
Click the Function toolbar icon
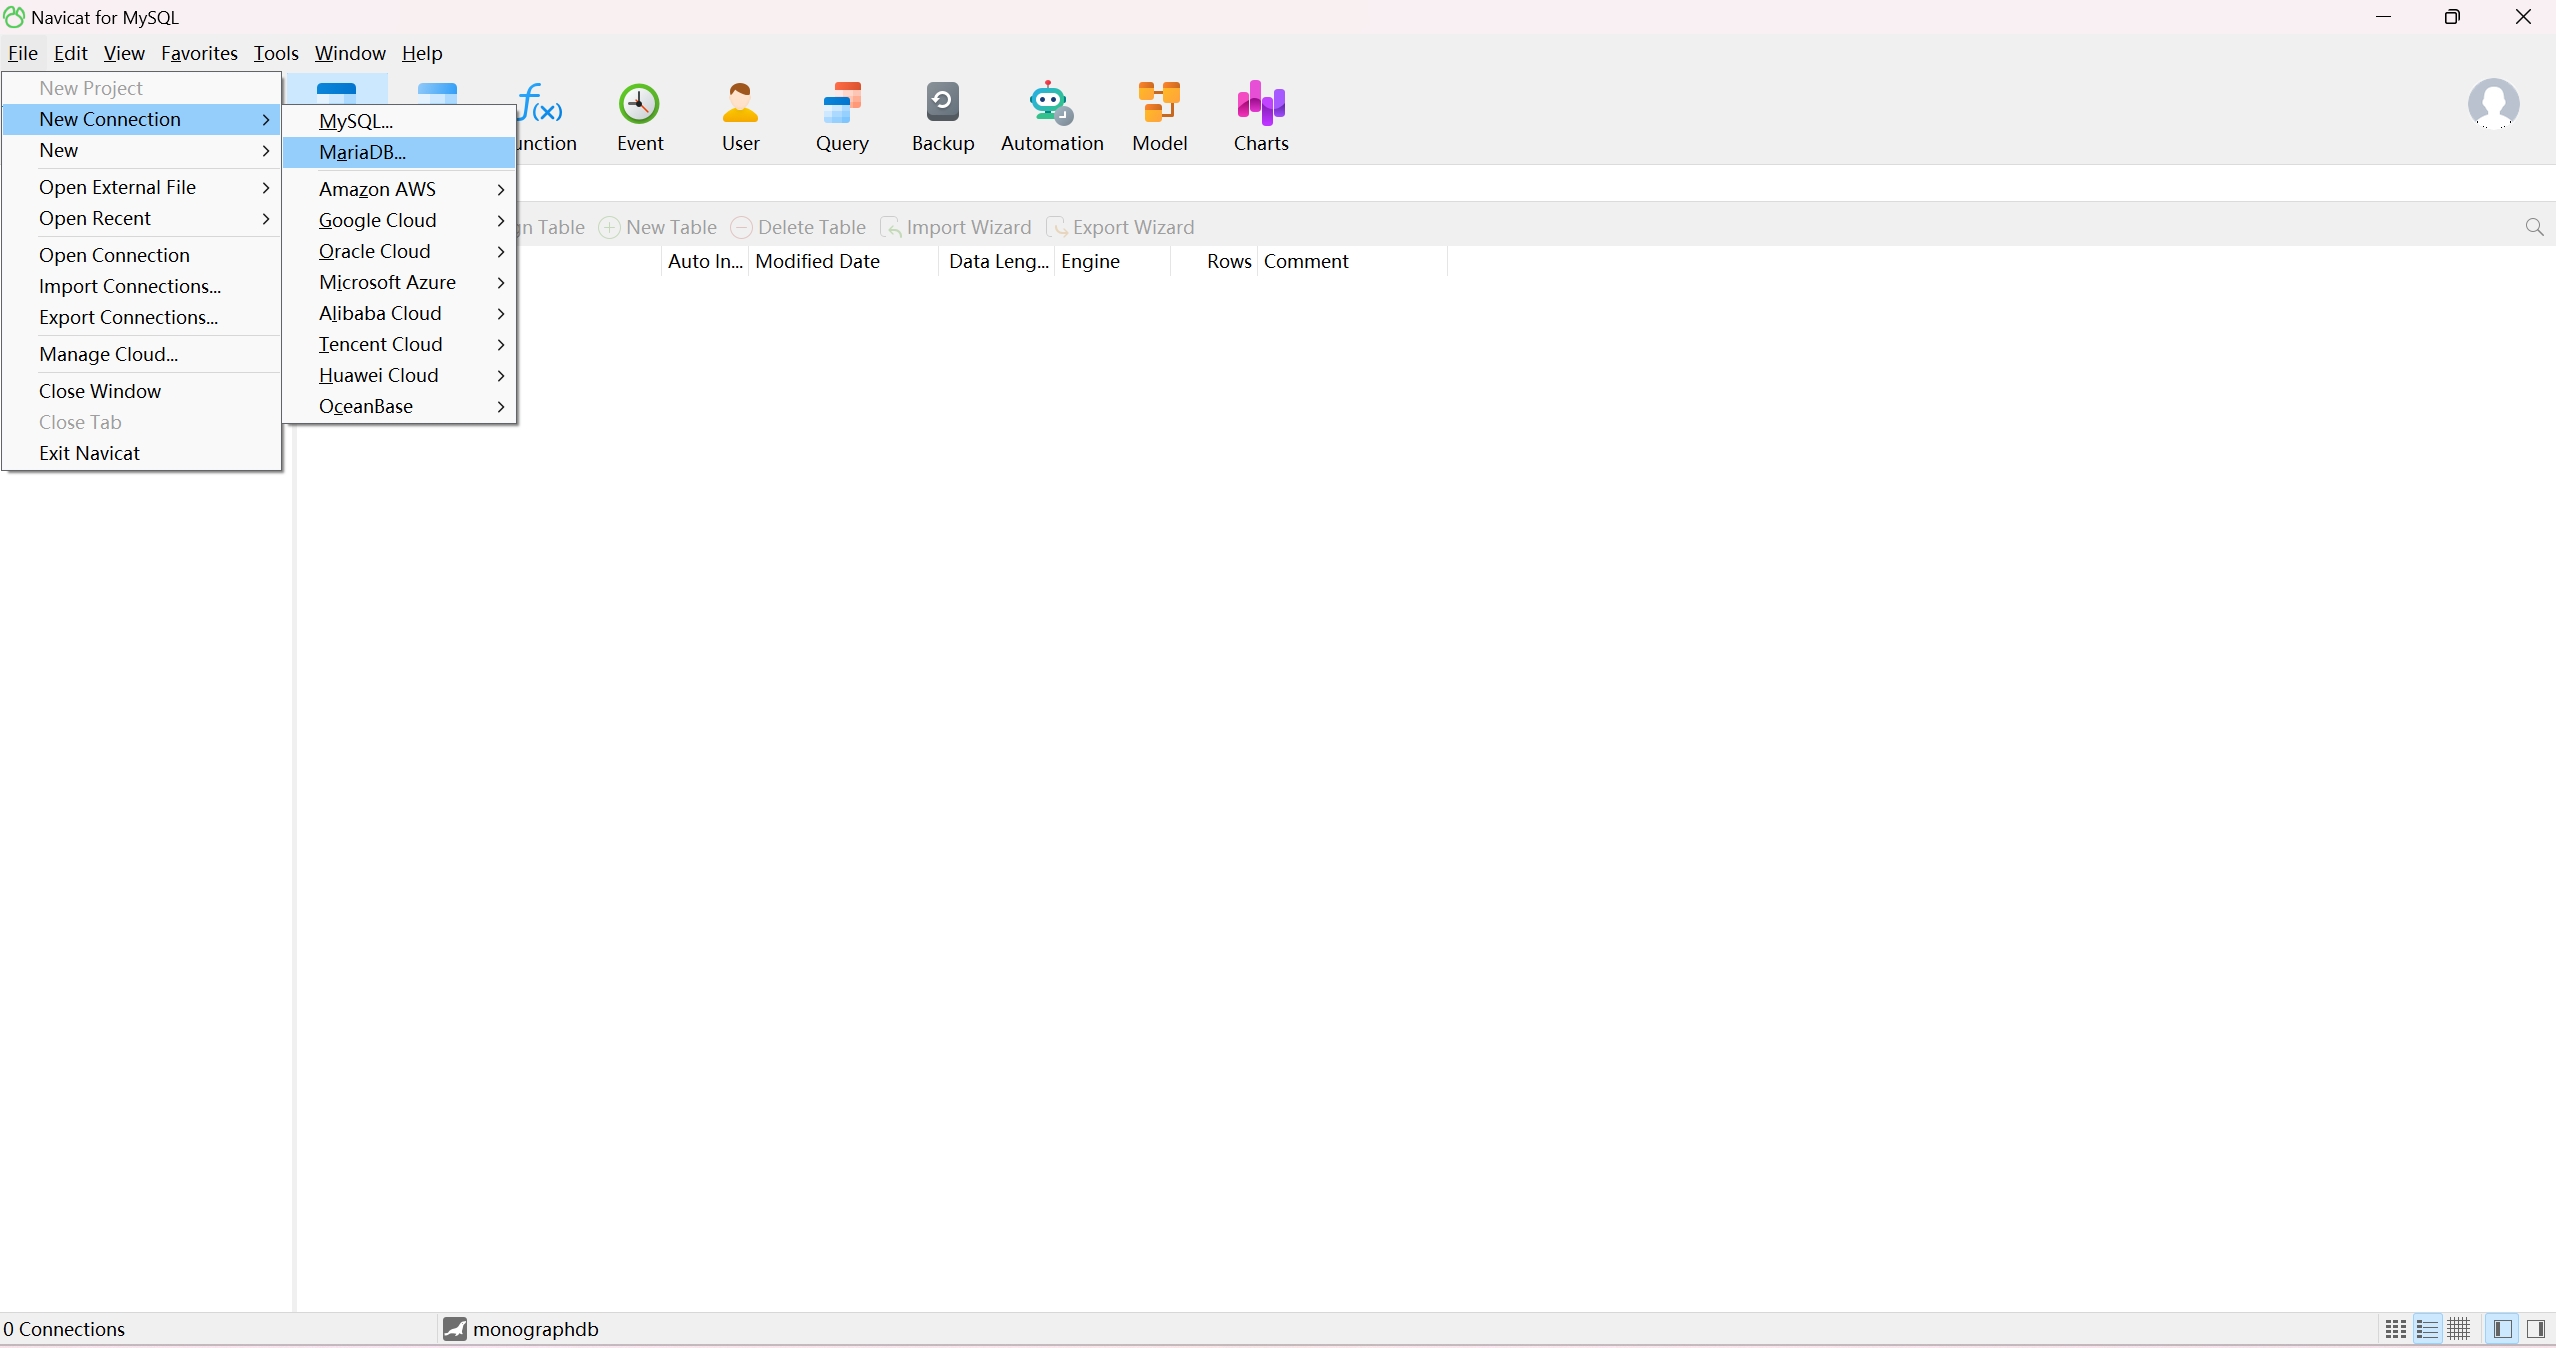(547, 117)
